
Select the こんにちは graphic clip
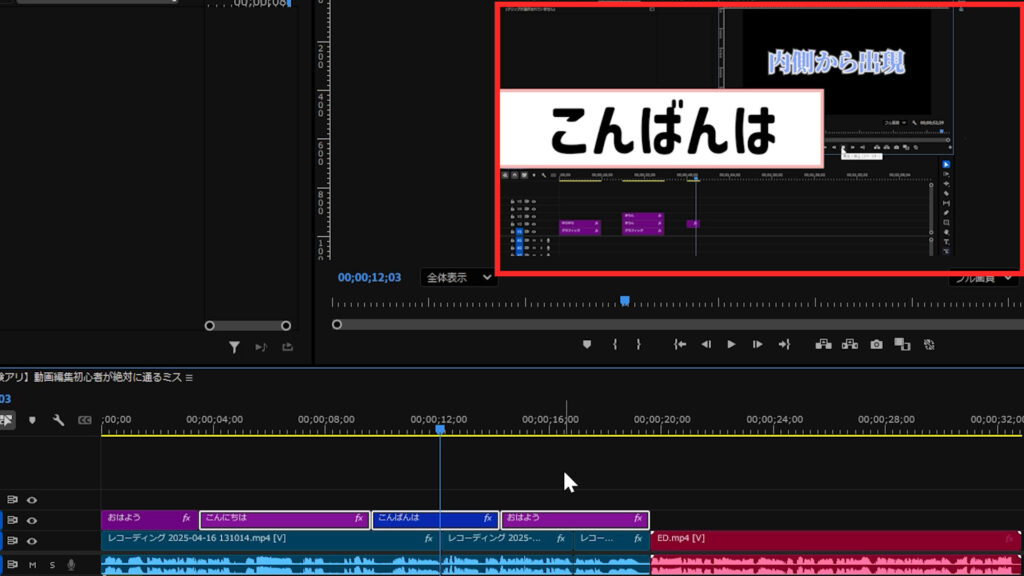pyautogui.click(x=285, y=520)
